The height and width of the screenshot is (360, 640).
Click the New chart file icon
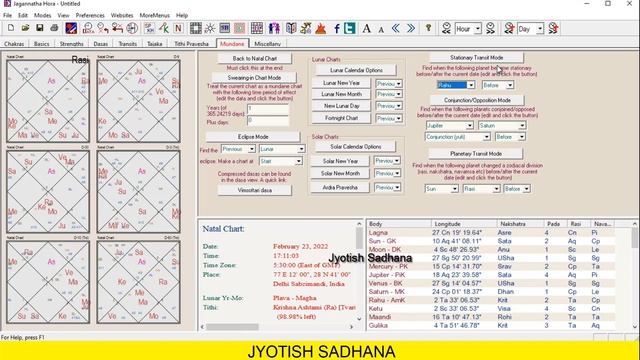click(11, 28)
